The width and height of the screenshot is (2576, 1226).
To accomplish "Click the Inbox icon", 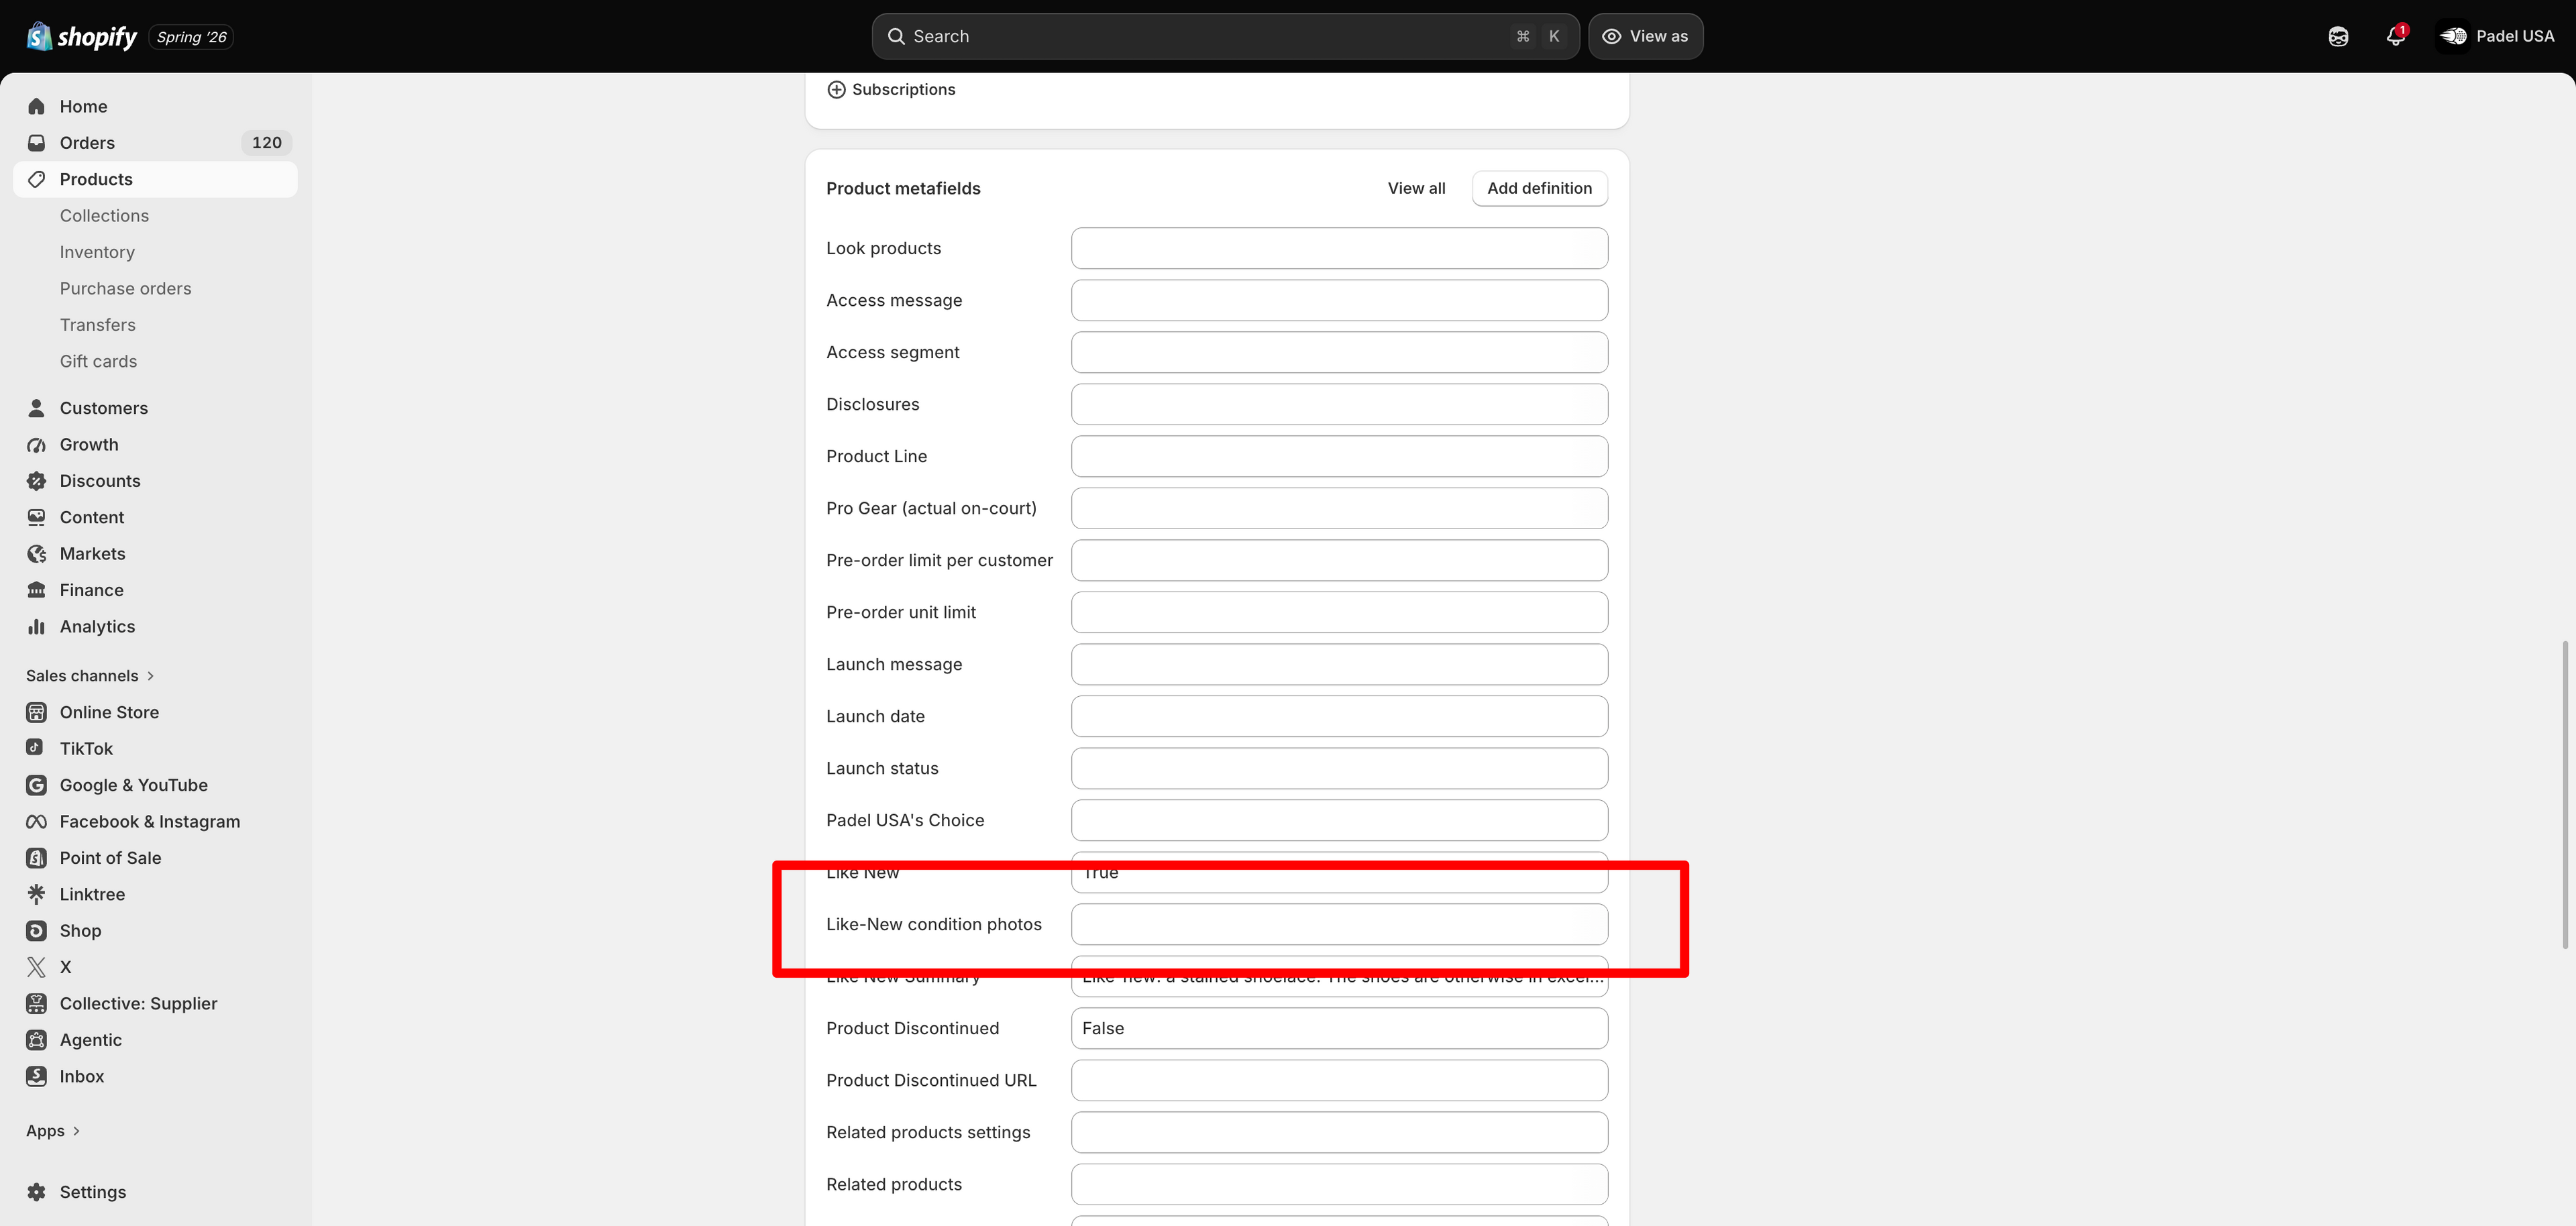I will tap(37, 1076).
